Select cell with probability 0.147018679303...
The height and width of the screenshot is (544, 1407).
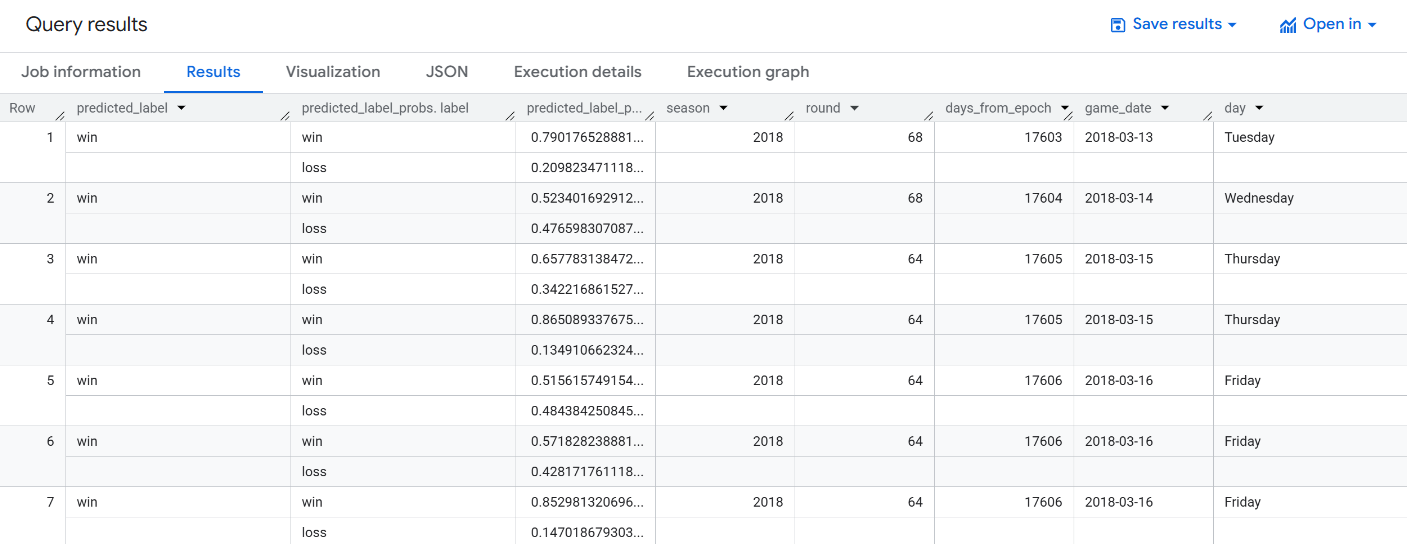(x=585, y=533)
